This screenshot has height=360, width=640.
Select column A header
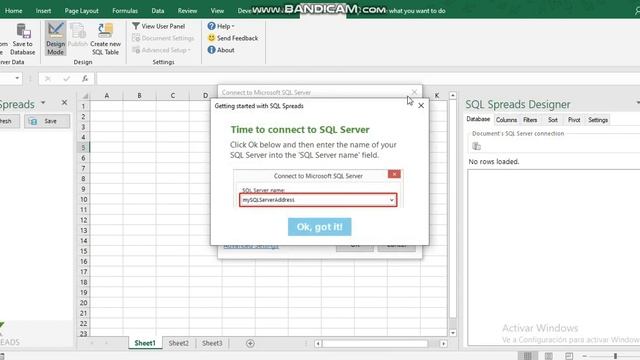[x=107, y=96]
